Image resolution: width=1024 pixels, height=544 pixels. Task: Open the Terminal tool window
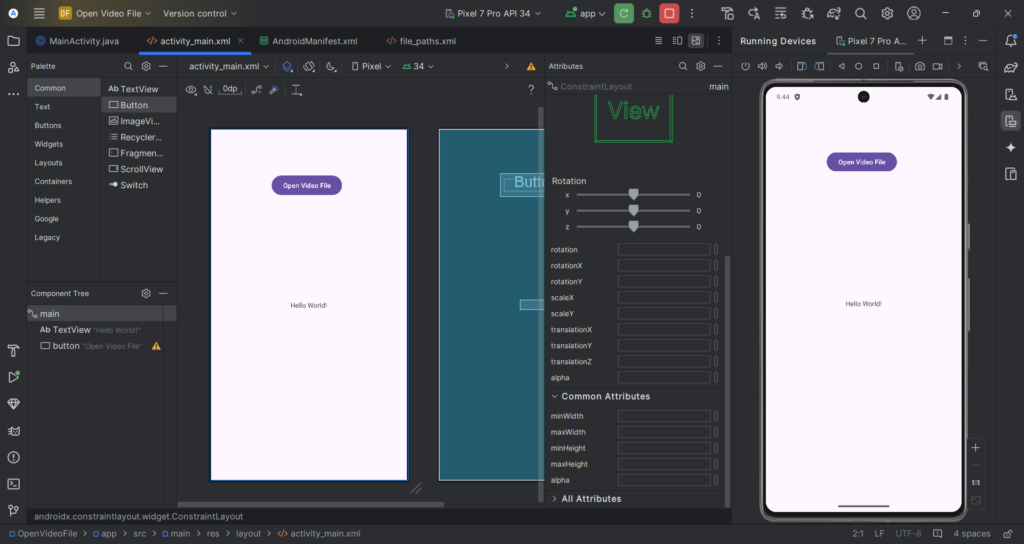13,484
